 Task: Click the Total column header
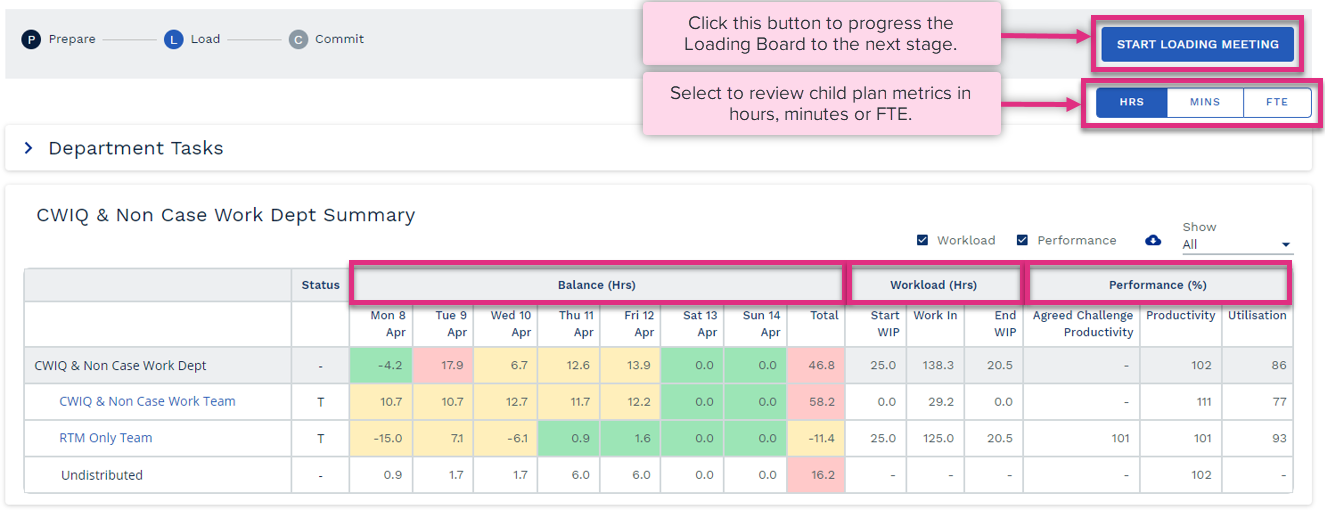816,324
